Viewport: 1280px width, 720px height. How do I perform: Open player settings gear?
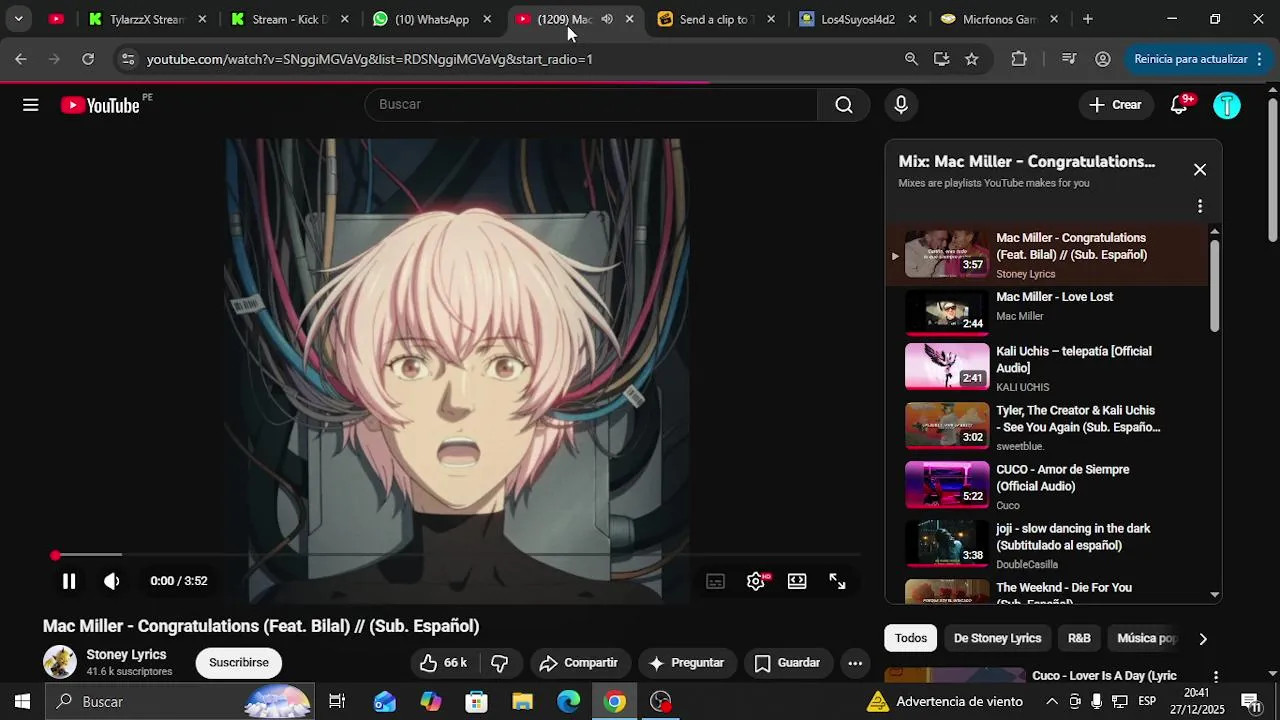click(x=756, y=581)
